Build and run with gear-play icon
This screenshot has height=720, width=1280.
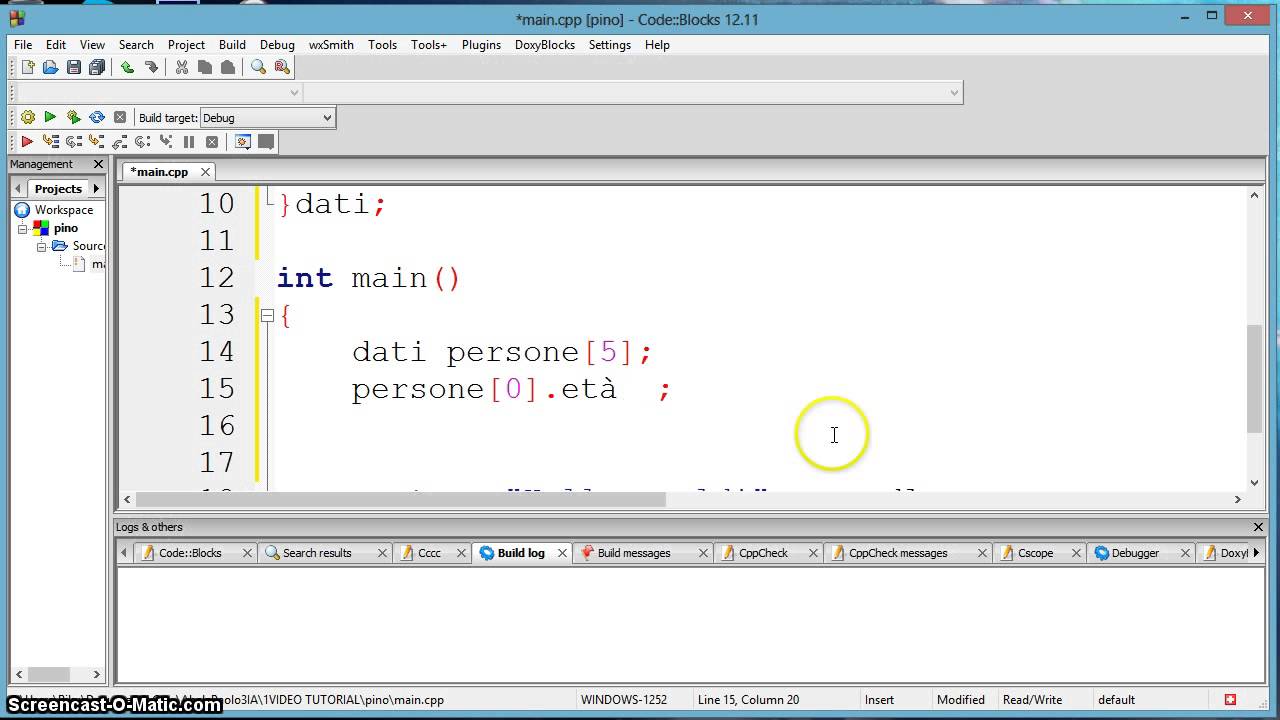click(73, 117)
